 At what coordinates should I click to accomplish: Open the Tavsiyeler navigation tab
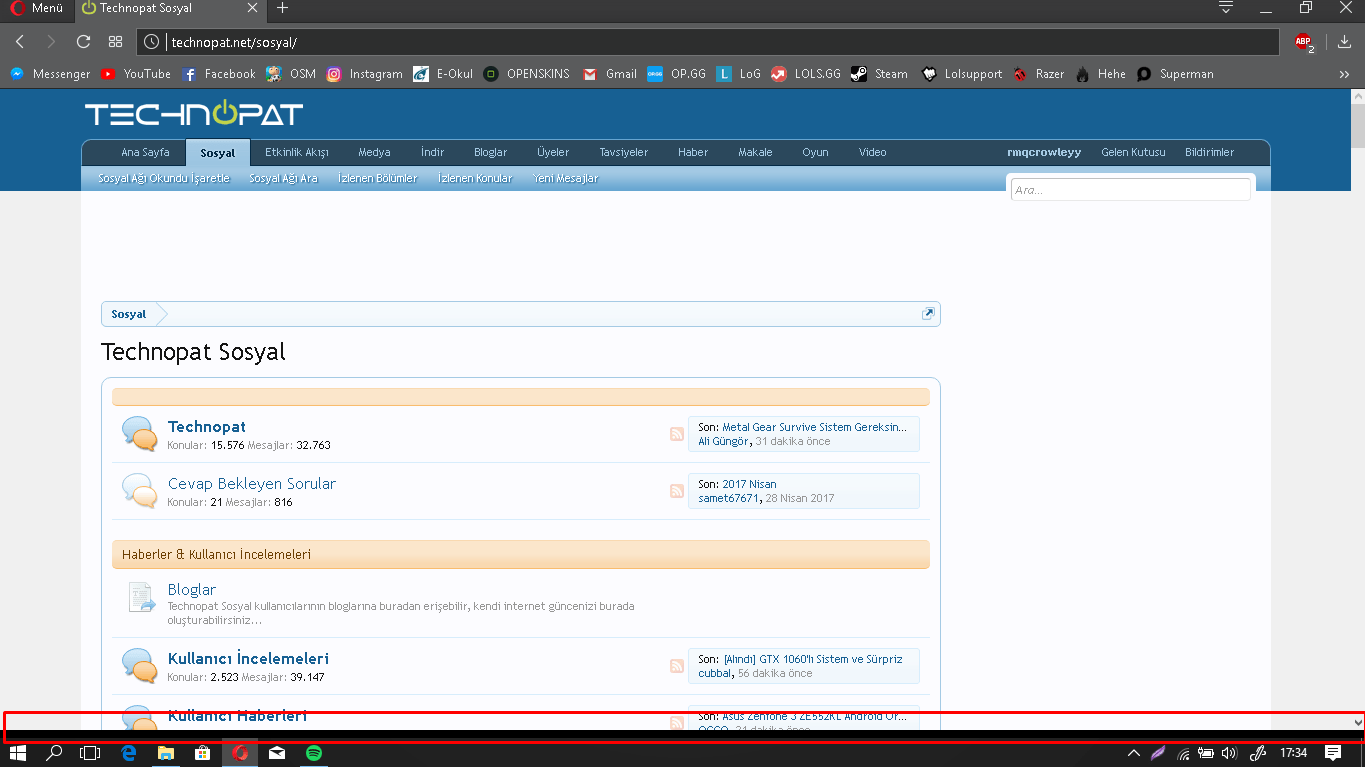click(x=624, y=153)
